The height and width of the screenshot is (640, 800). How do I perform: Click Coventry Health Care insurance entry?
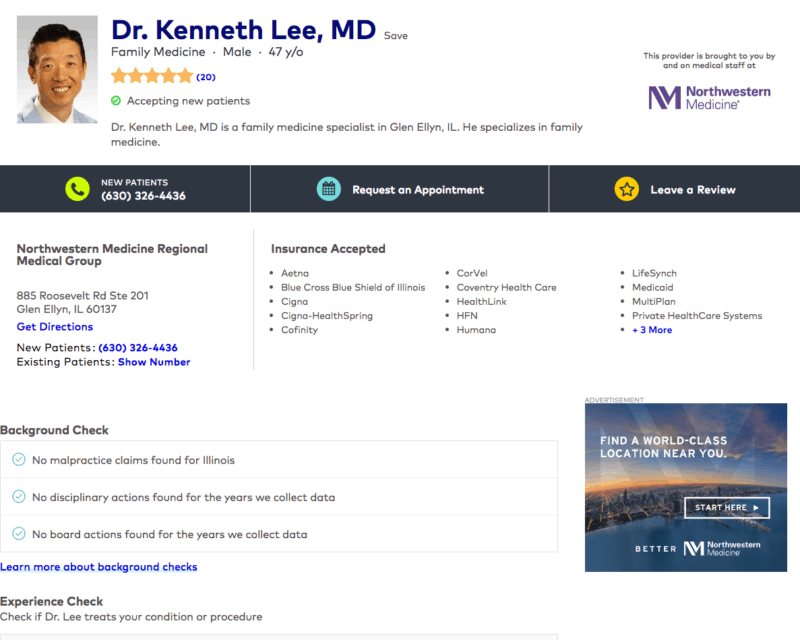[x=507, y=288]
